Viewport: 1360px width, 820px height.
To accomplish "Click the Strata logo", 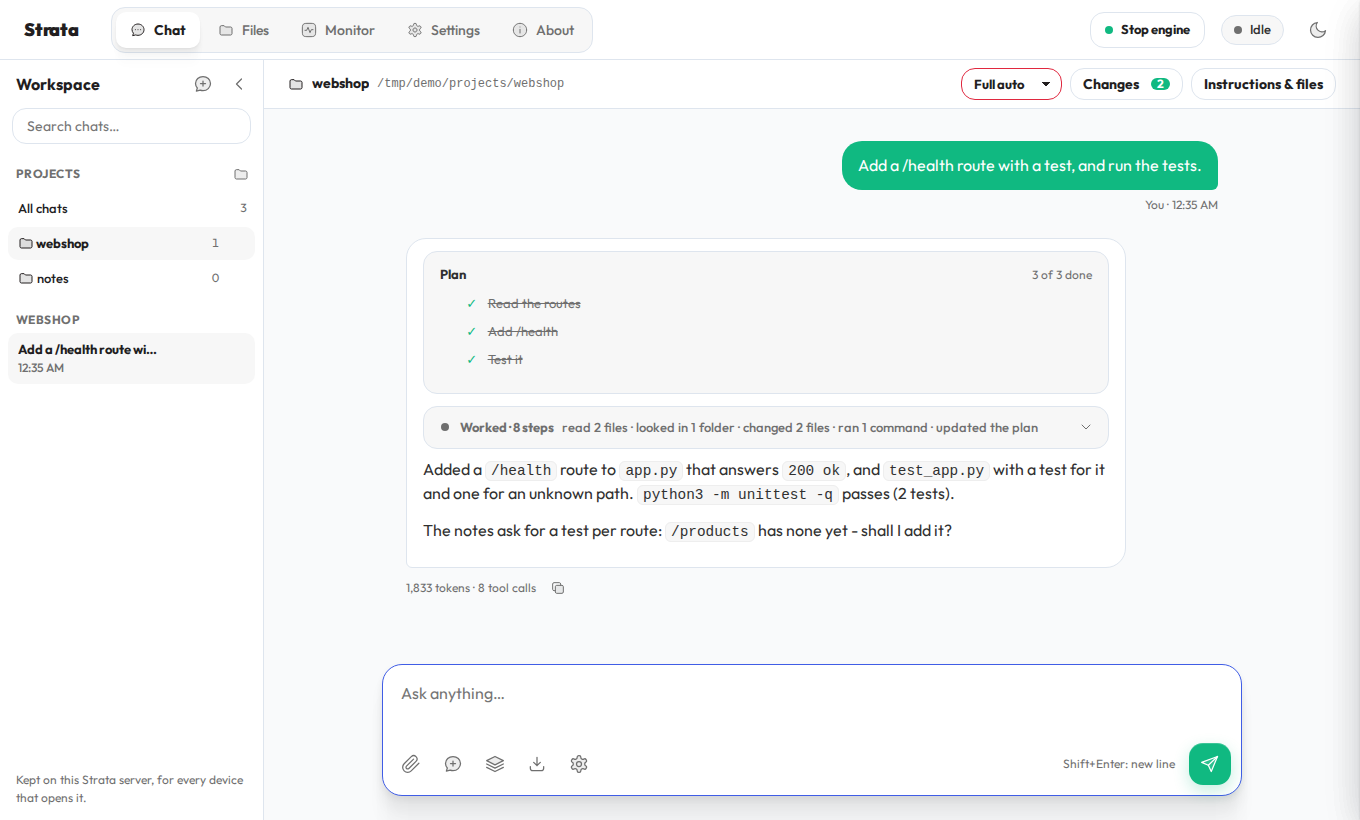I will pos(51,30).
